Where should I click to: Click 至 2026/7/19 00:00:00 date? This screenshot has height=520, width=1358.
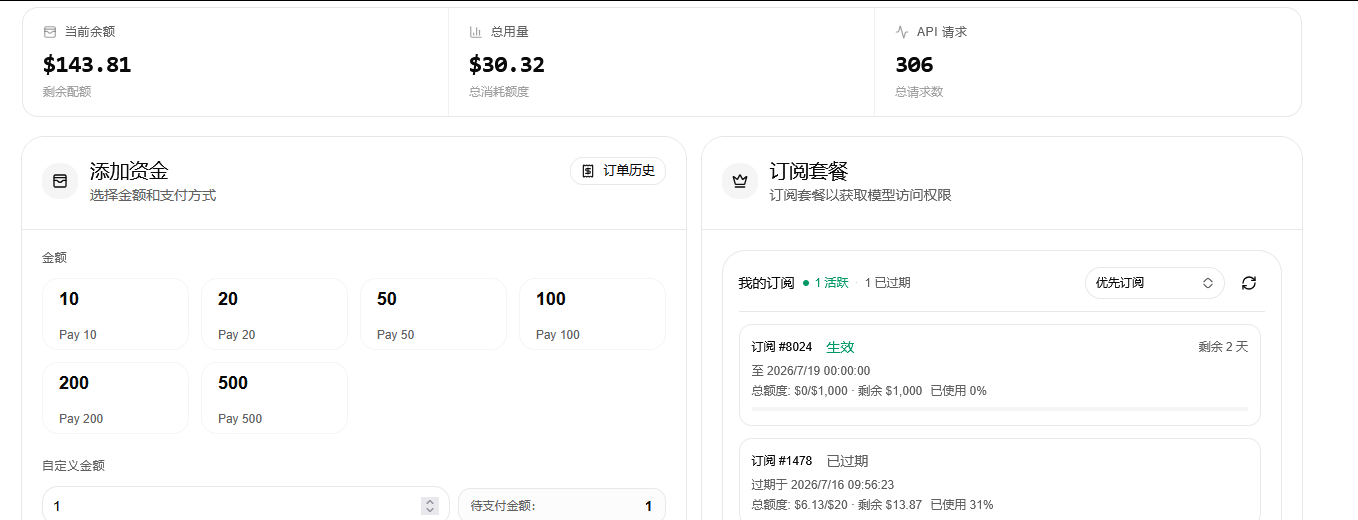pos(811,371)
